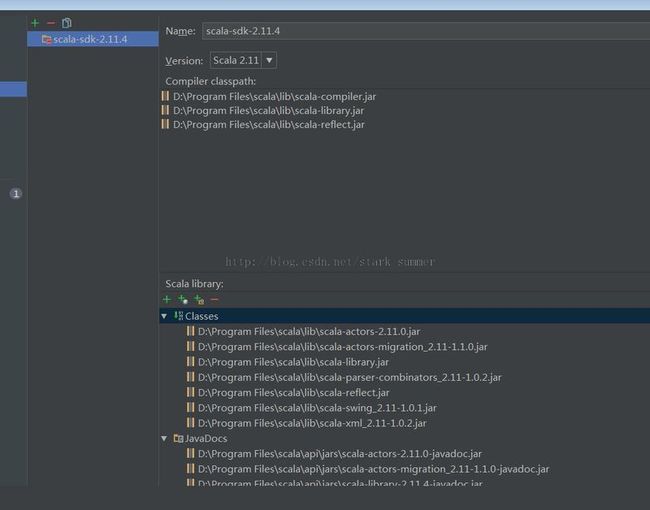Select scala-compiler.jar in the Compiler classpath
This screenshot has width=650, height=510.
click(x=274, y=97)
